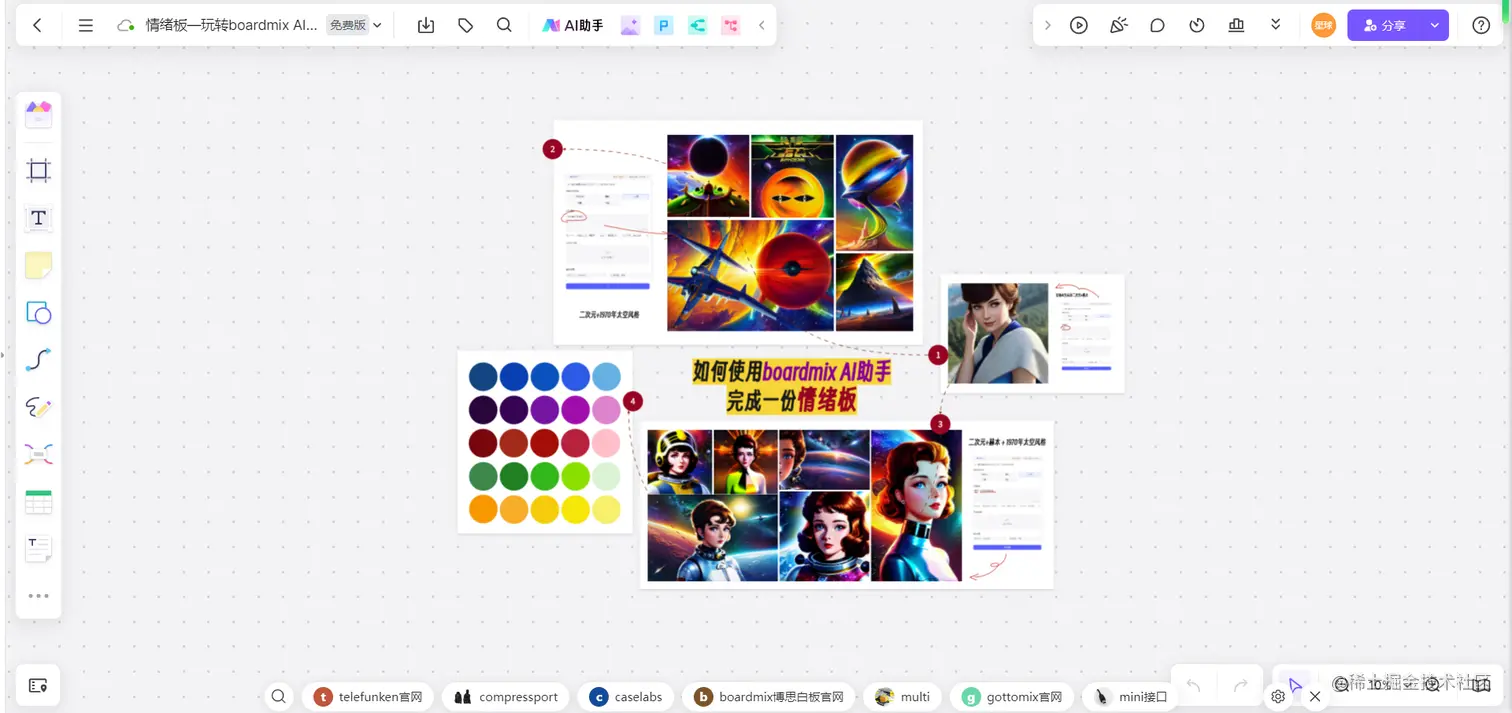The width and height of the screenshot is (1512, 713).
Task: Select the Frame tool
Action: (38, 170)
